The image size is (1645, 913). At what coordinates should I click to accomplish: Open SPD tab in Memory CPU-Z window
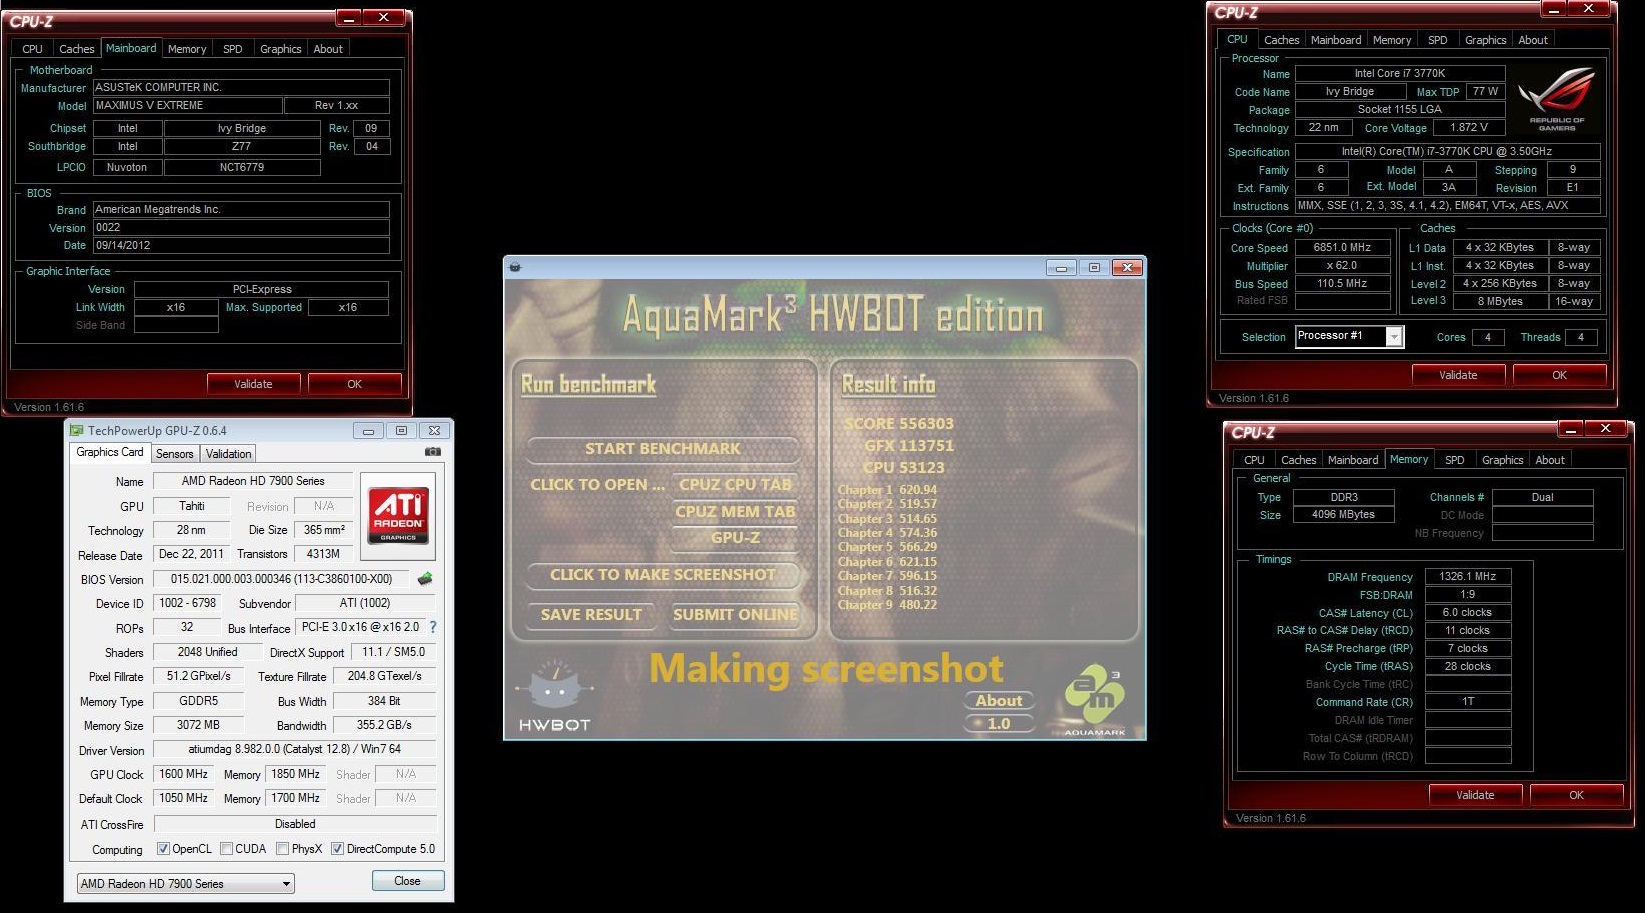click(1455, 460)
